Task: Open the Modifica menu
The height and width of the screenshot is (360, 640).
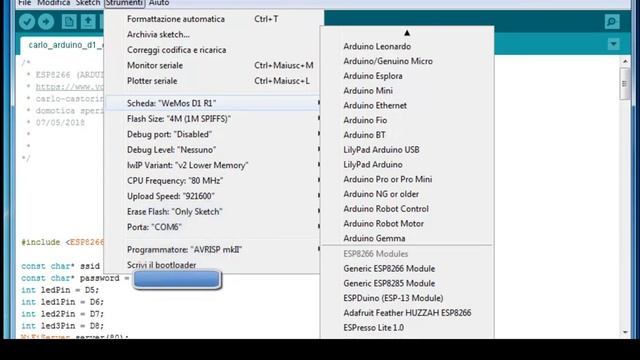Action: point(53,3)
